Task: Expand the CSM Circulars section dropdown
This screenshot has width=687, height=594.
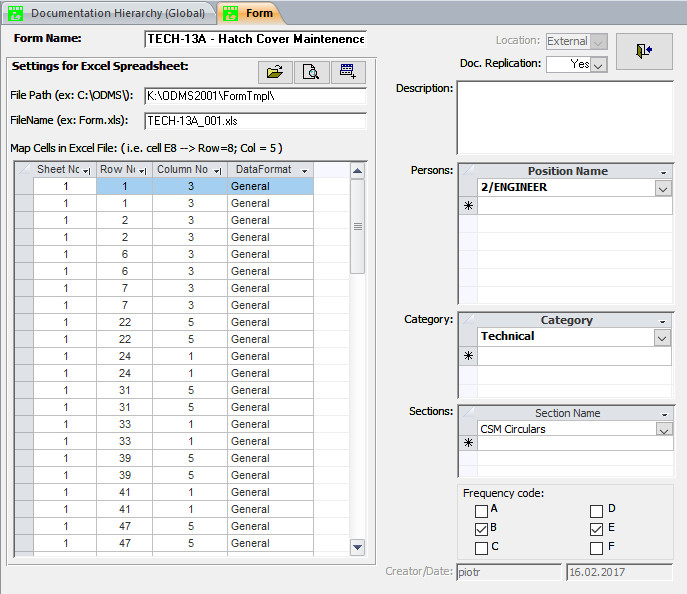Action: 664,429
